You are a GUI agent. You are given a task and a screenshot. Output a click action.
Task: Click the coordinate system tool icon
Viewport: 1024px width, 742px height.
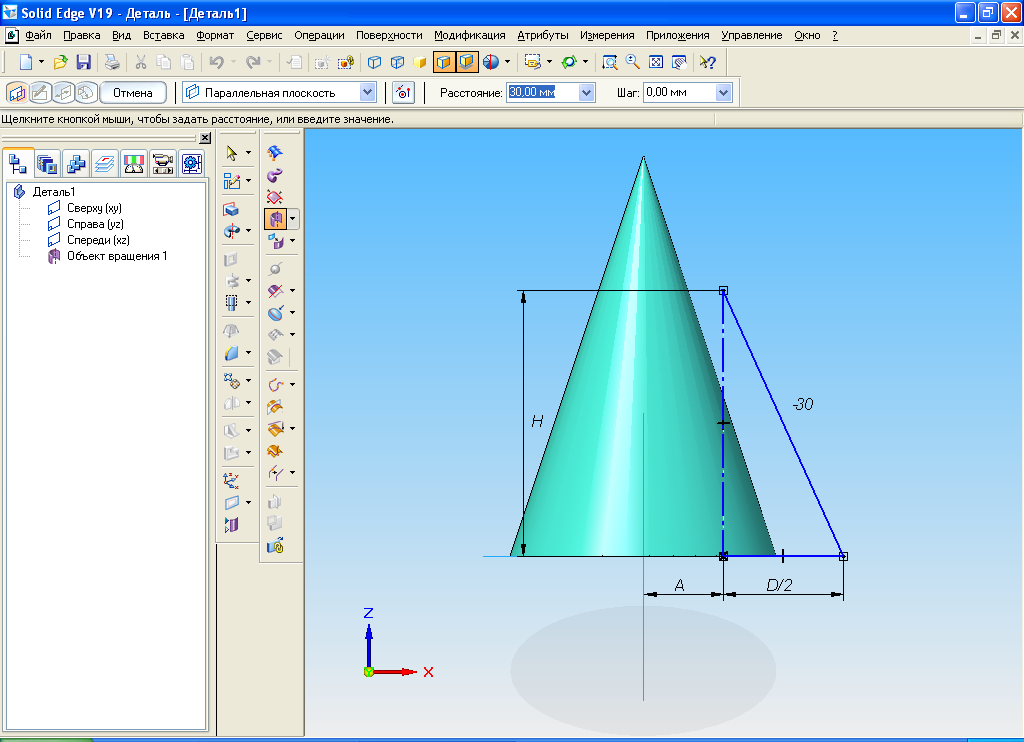(232, 479)
